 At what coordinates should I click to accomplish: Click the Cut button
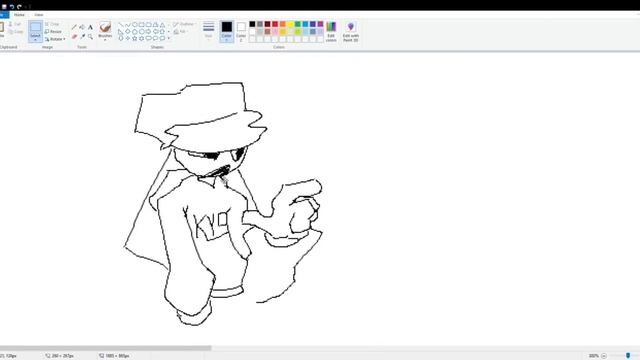15,24
